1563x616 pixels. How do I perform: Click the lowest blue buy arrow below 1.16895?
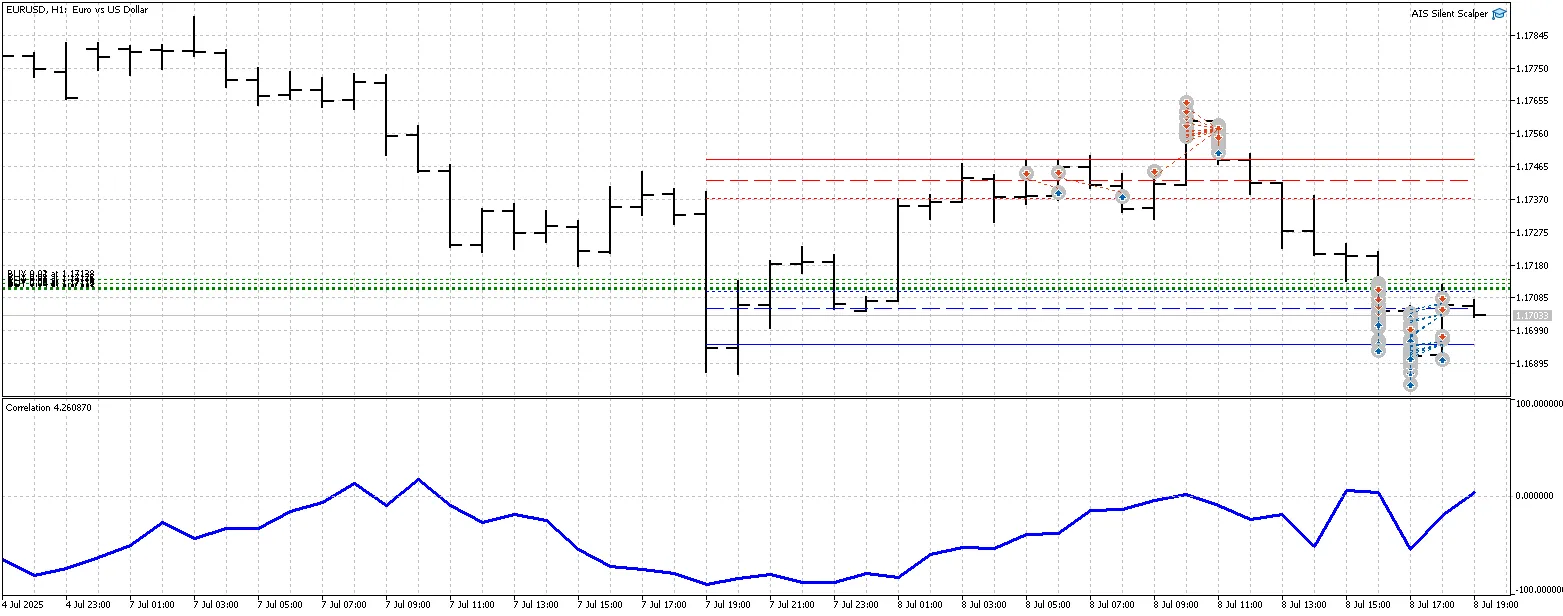click(1410, 384)
